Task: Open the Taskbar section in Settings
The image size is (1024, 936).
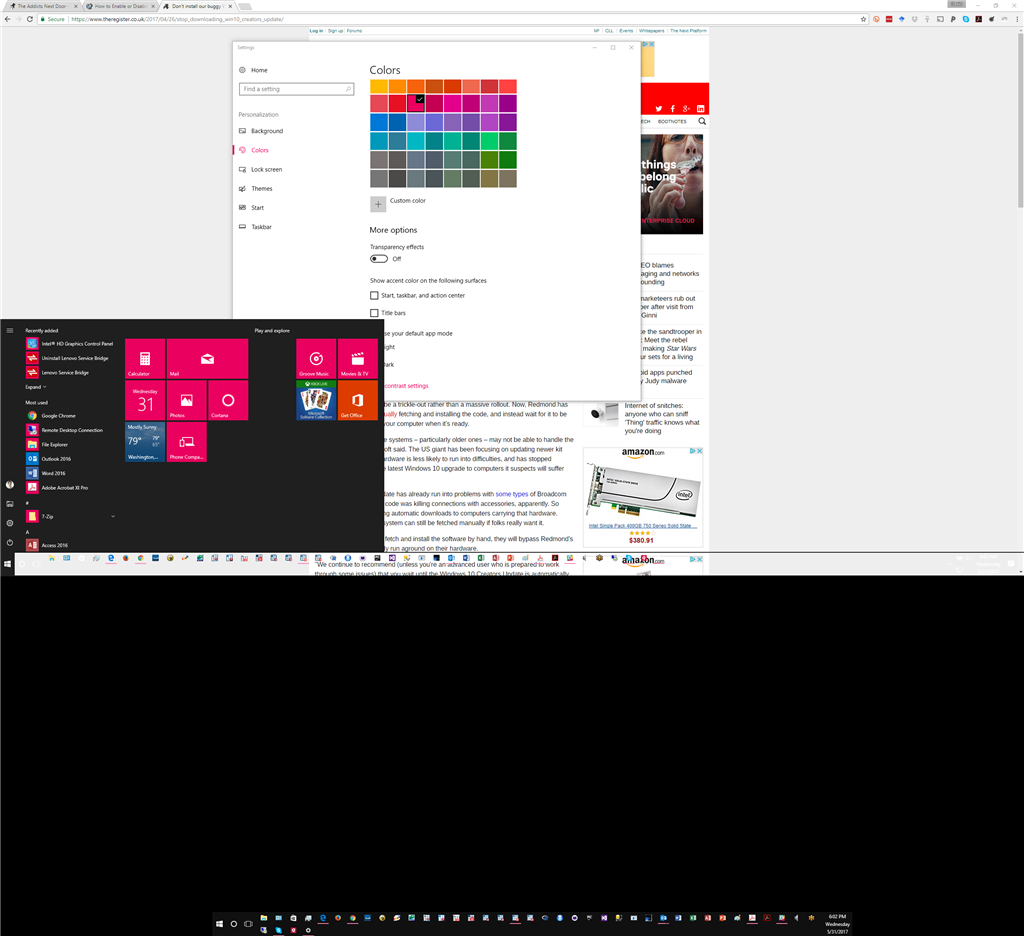Action: 255,227
